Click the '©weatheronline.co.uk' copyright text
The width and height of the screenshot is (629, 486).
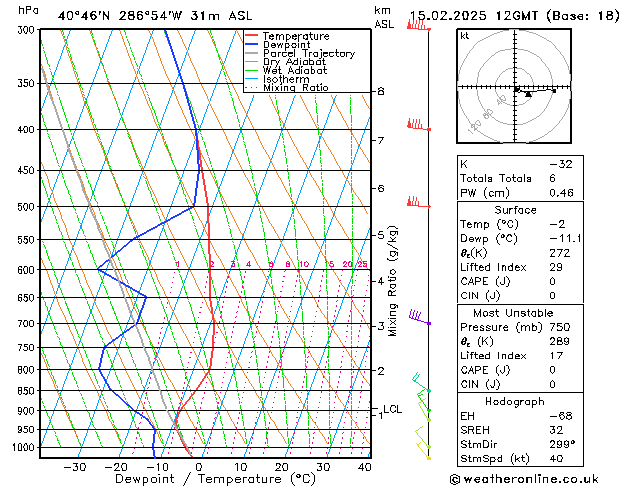pyautogui.click(x=524, y=479)
